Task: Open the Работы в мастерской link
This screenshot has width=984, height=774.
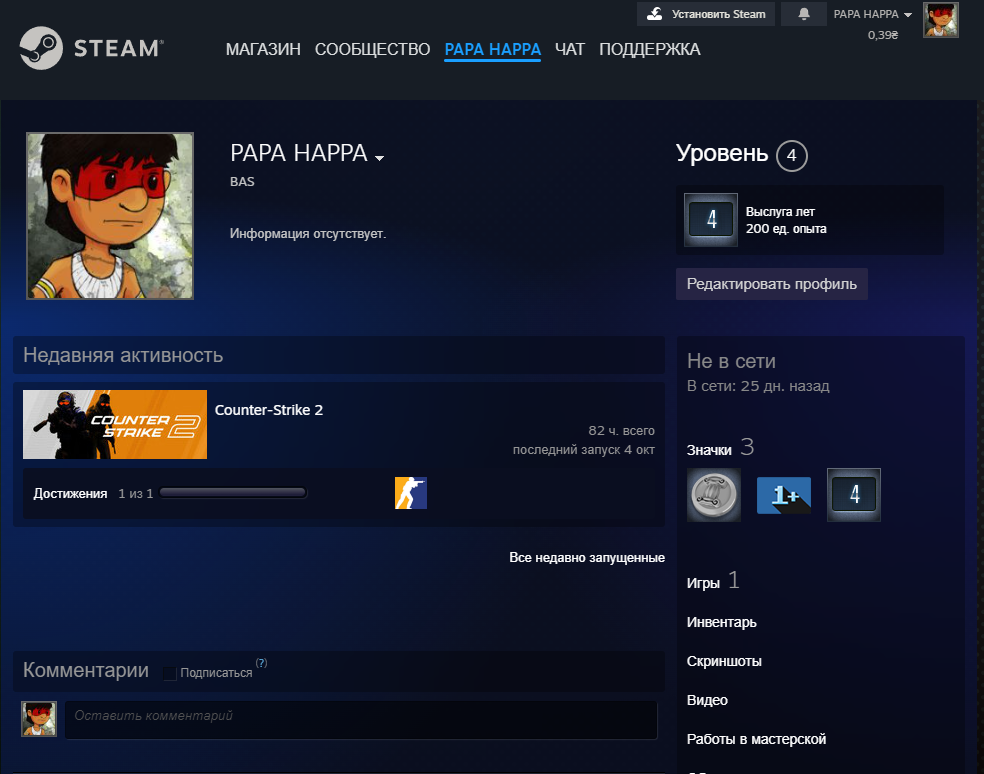Action: coord(756,739)
